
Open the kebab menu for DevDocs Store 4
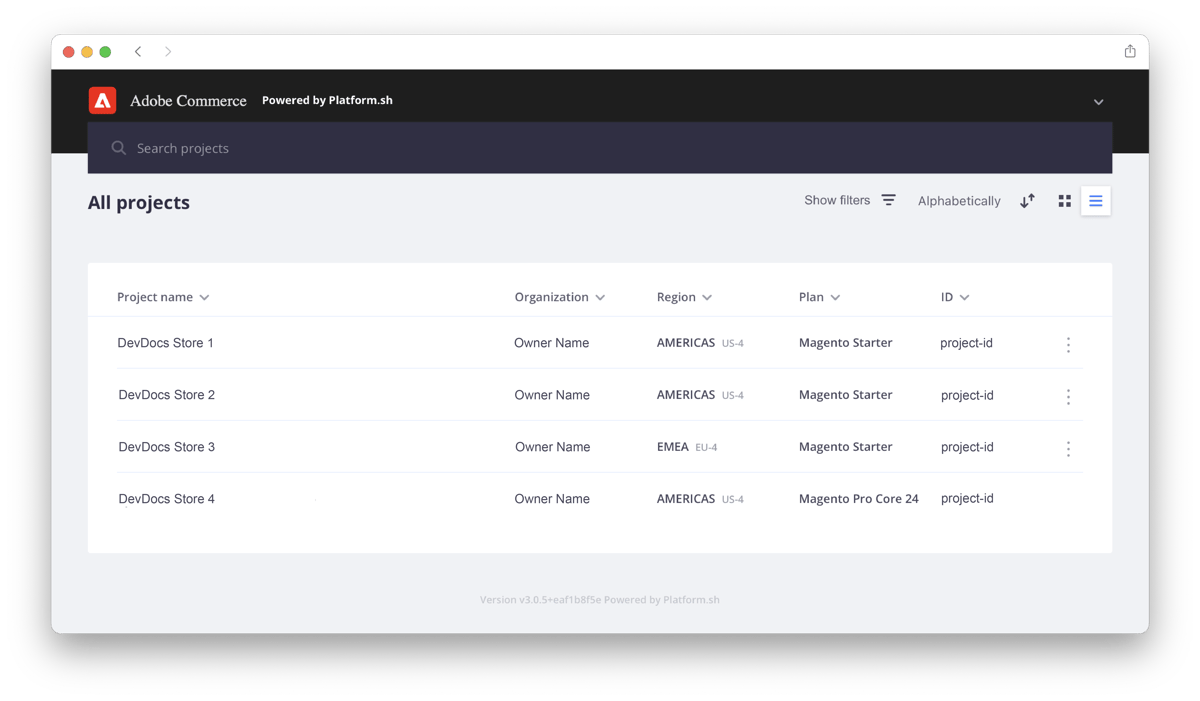1068,498
